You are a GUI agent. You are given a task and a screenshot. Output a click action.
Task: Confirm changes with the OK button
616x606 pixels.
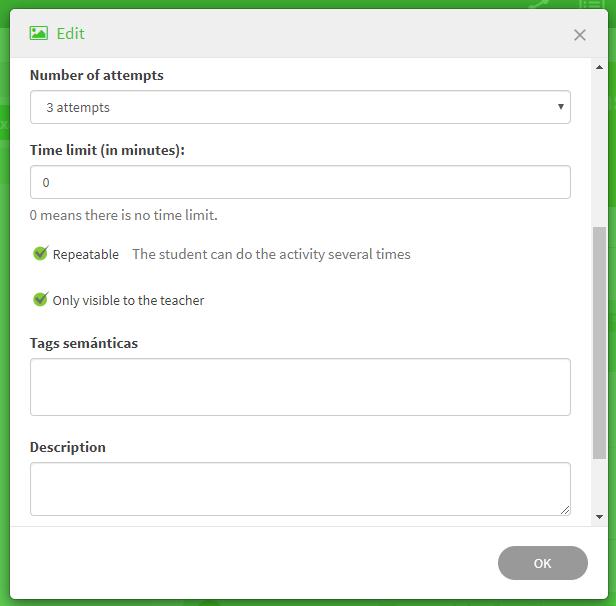pyautogui.click(x=542, y=563)
